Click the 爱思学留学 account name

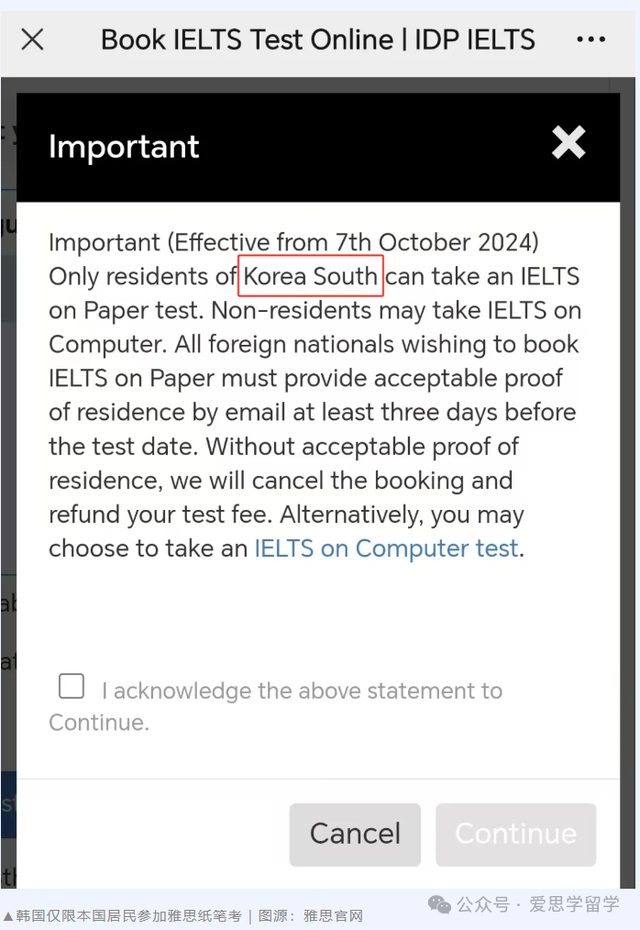pos(574,904)
